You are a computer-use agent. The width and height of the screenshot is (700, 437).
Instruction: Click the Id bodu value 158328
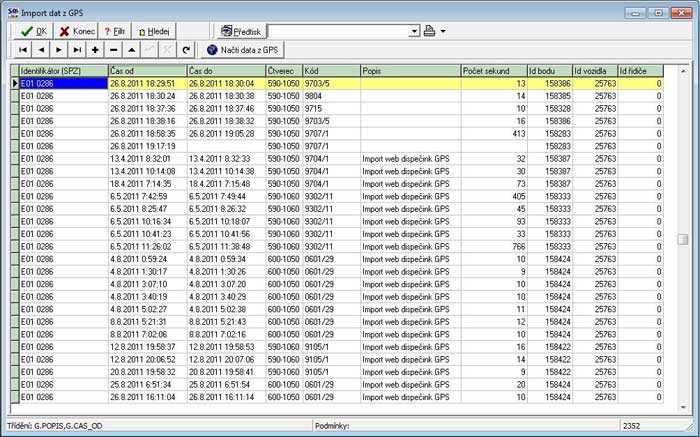[550, 108]
